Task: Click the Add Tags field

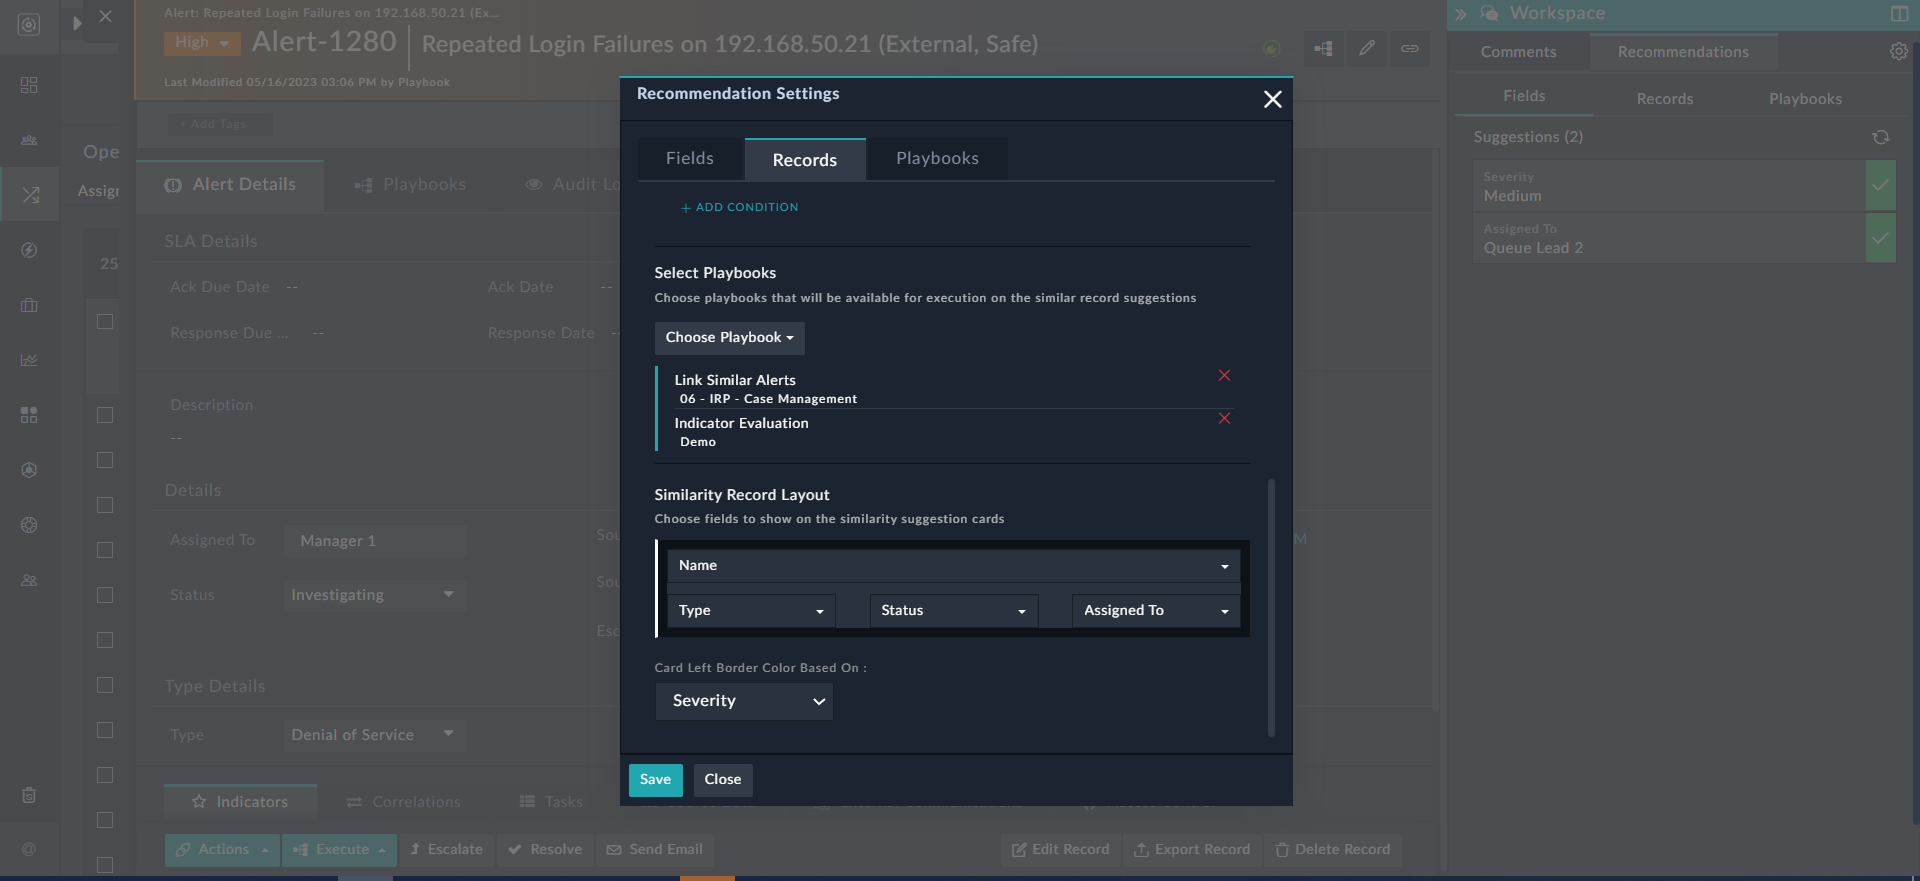Action: coord(219,124)
